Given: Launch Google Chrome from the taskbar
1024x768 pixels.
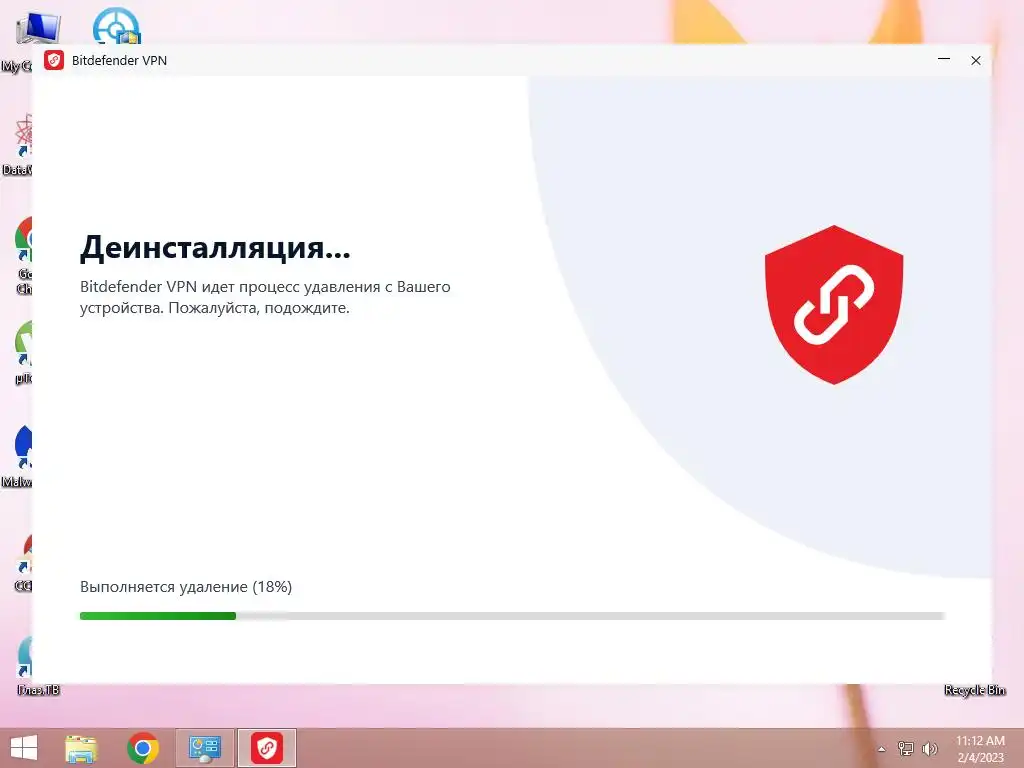Looking at the screenshot, I should coord(143,748).
